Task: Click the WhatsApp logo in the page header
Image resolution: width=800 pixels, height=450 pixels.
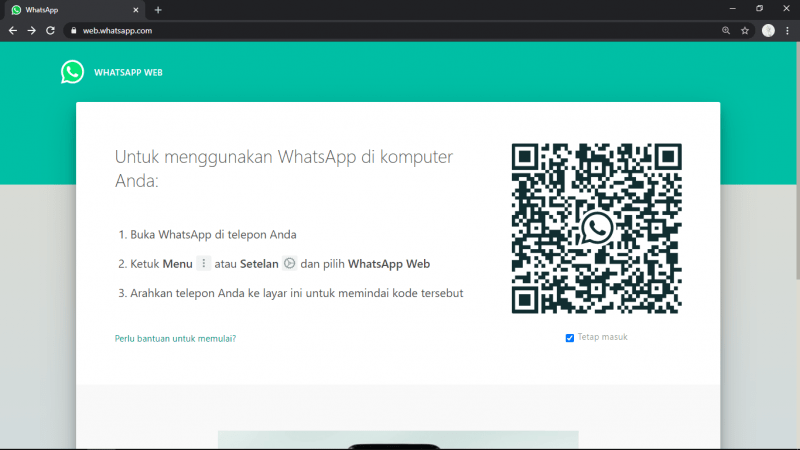Action: coord(72,72)
